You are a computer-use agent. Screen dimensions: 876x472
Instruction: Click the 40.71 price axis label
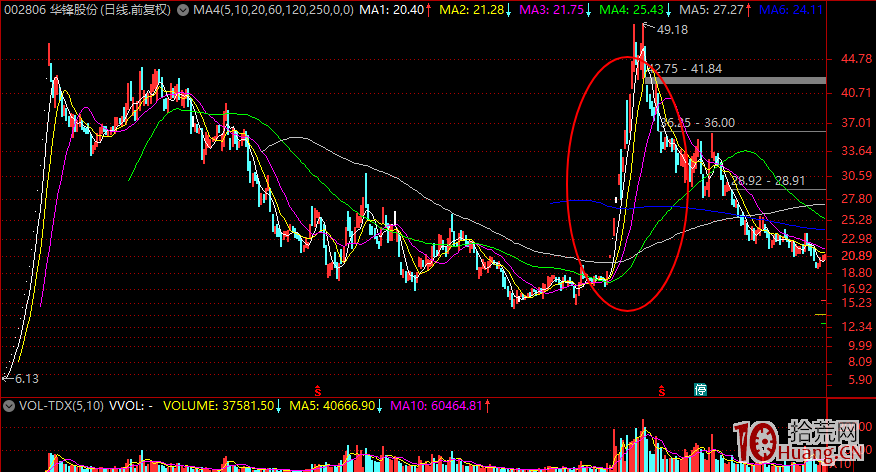[856, 93]
